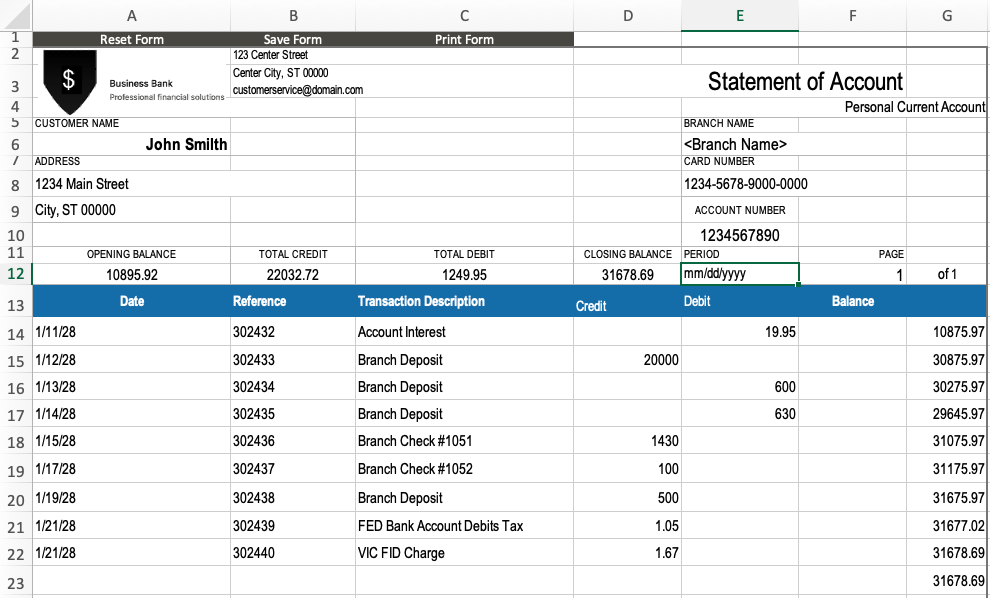Click the City, ST 00000 cell
The image size is (990, 598).
[131, 210]
